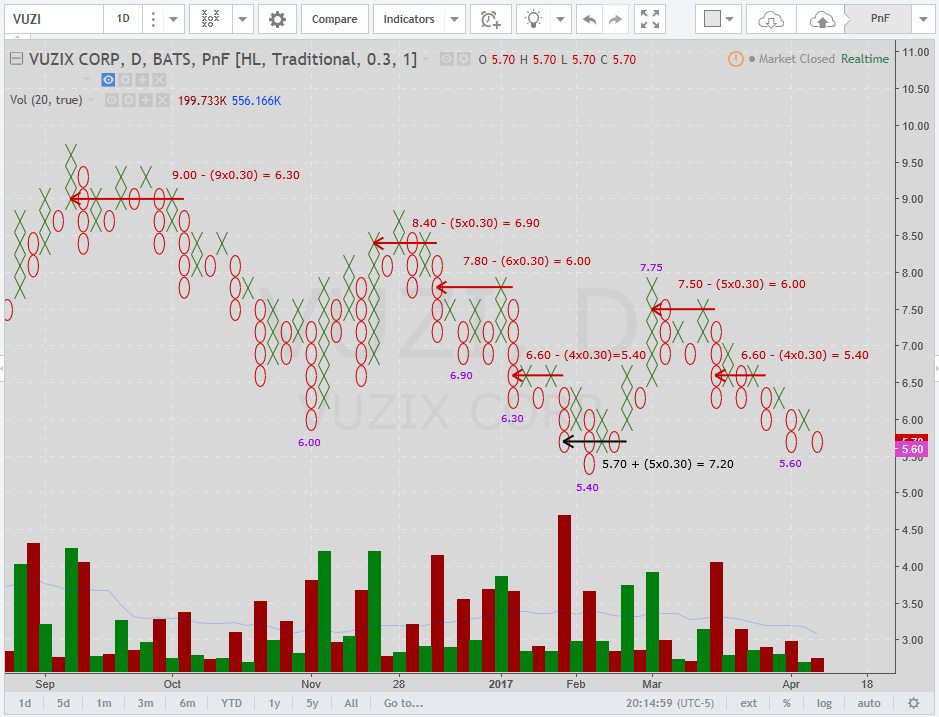Toggle visibility eye for VUZIX CORP series
Screen dimensions: 939x717
click(x=447, y=59)
